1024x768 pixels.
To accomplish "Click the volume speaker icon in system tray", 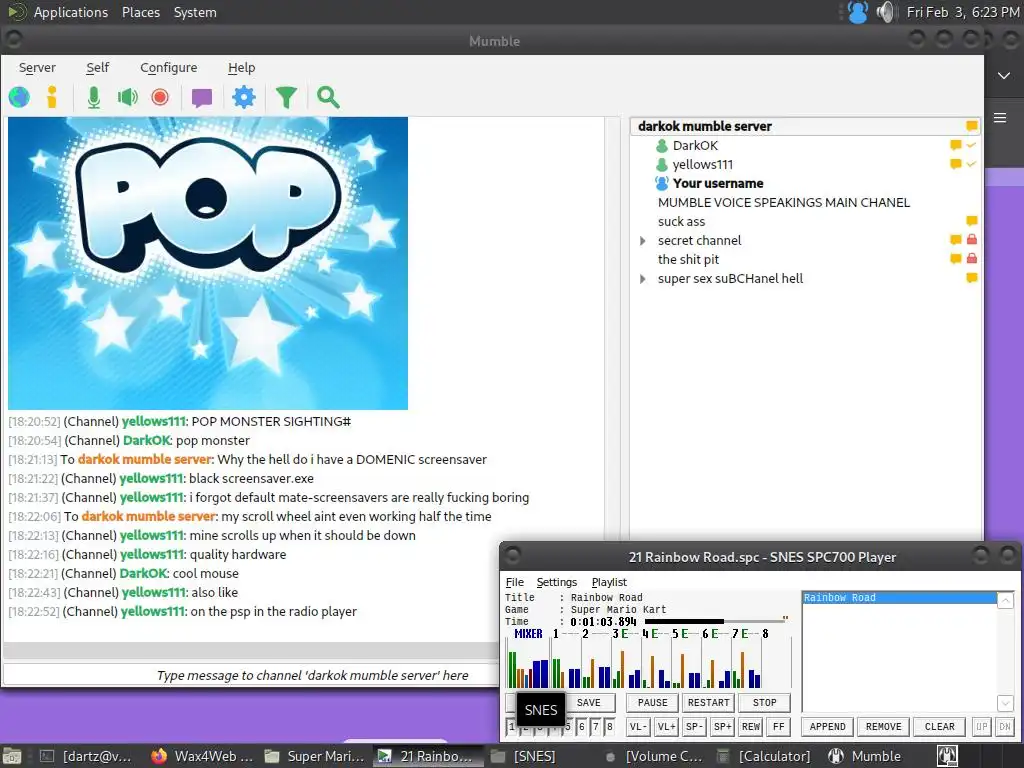I will 886,12.
